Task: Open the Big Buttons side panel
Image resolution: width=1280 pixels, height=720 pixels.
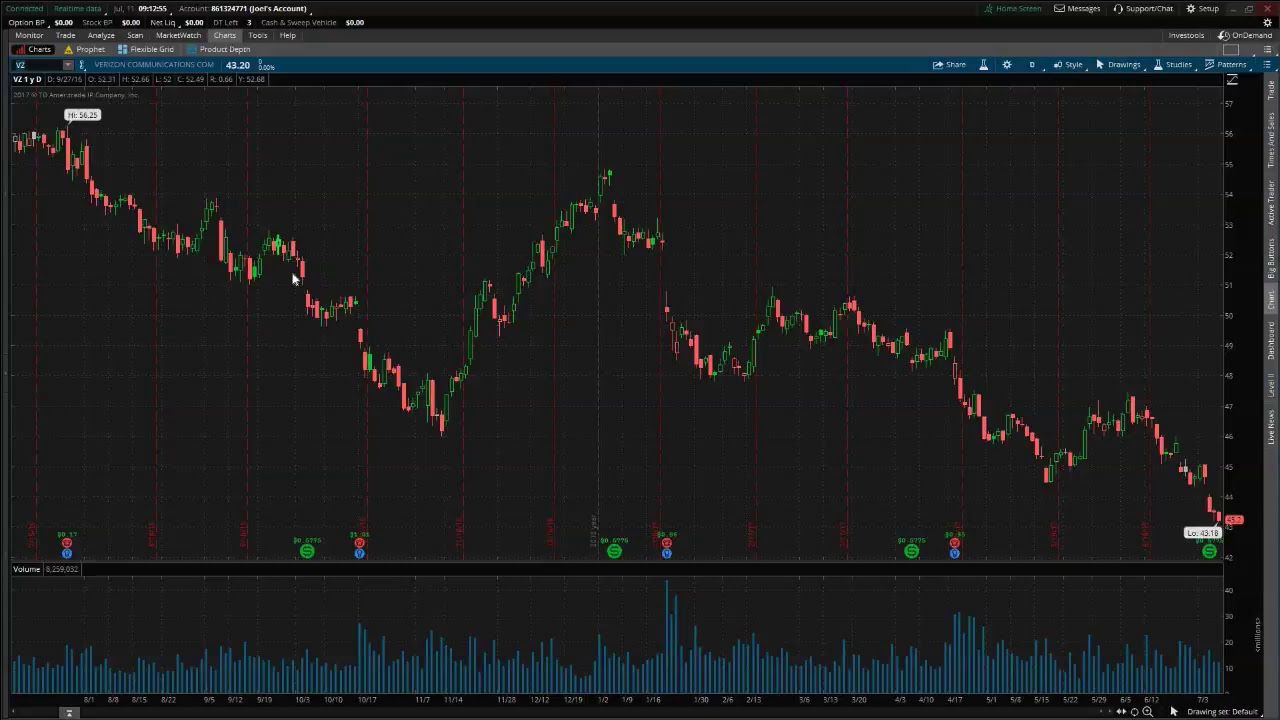Action: pos(1271,258)
